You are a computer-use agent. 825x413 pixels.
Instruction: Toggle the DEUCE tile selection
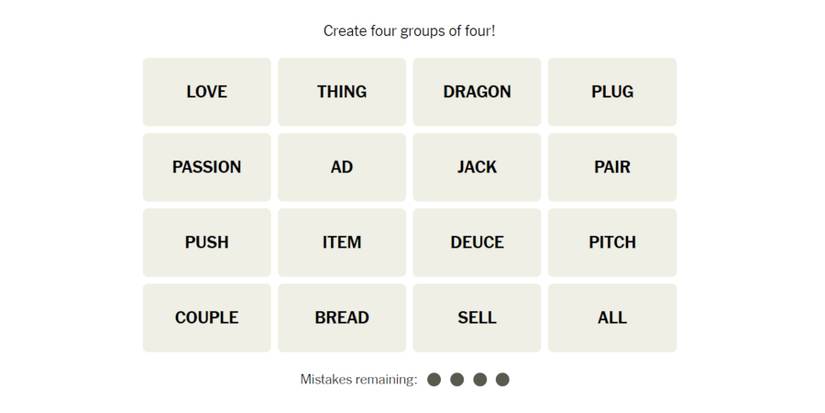pos(477,242)
